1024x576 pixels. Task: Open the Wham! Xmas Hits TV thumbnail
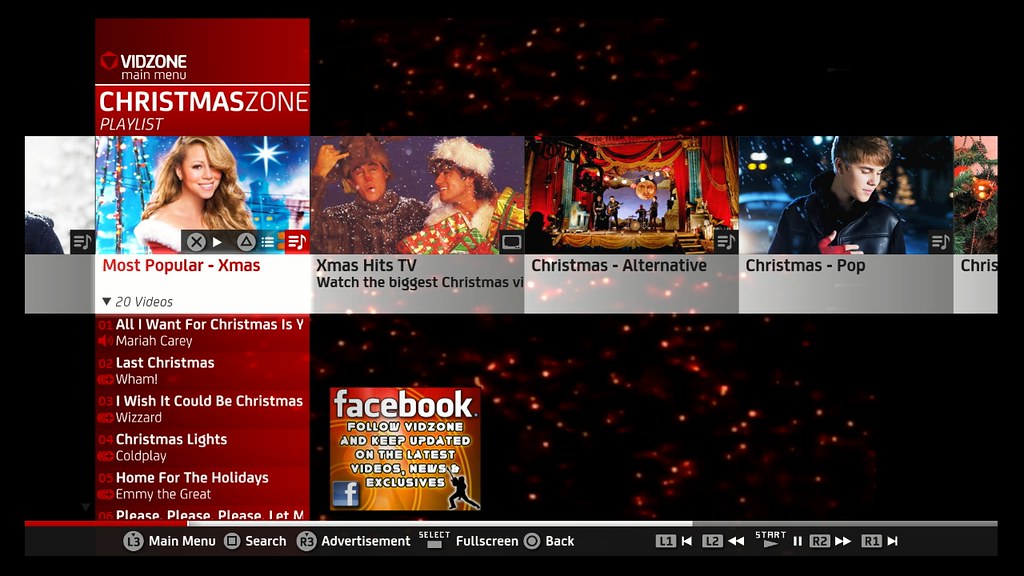pyautogui.click(x=417, y=195)
